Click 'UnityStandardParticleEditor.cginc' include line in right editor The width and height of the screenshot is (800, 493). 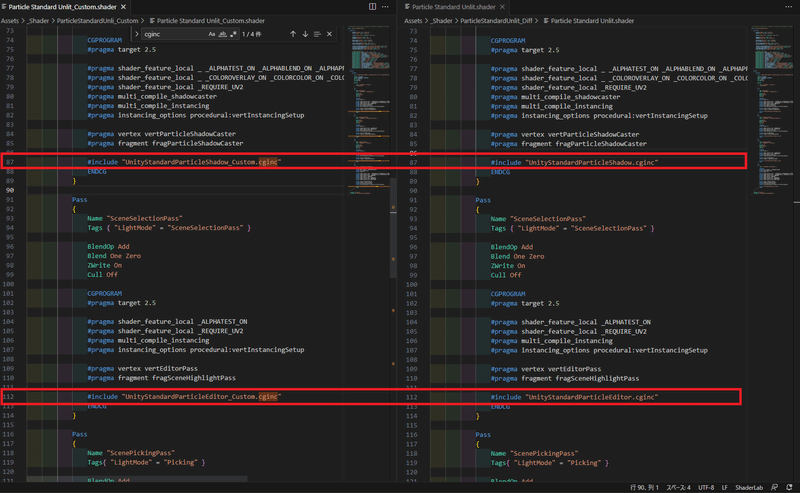point(574,397)
